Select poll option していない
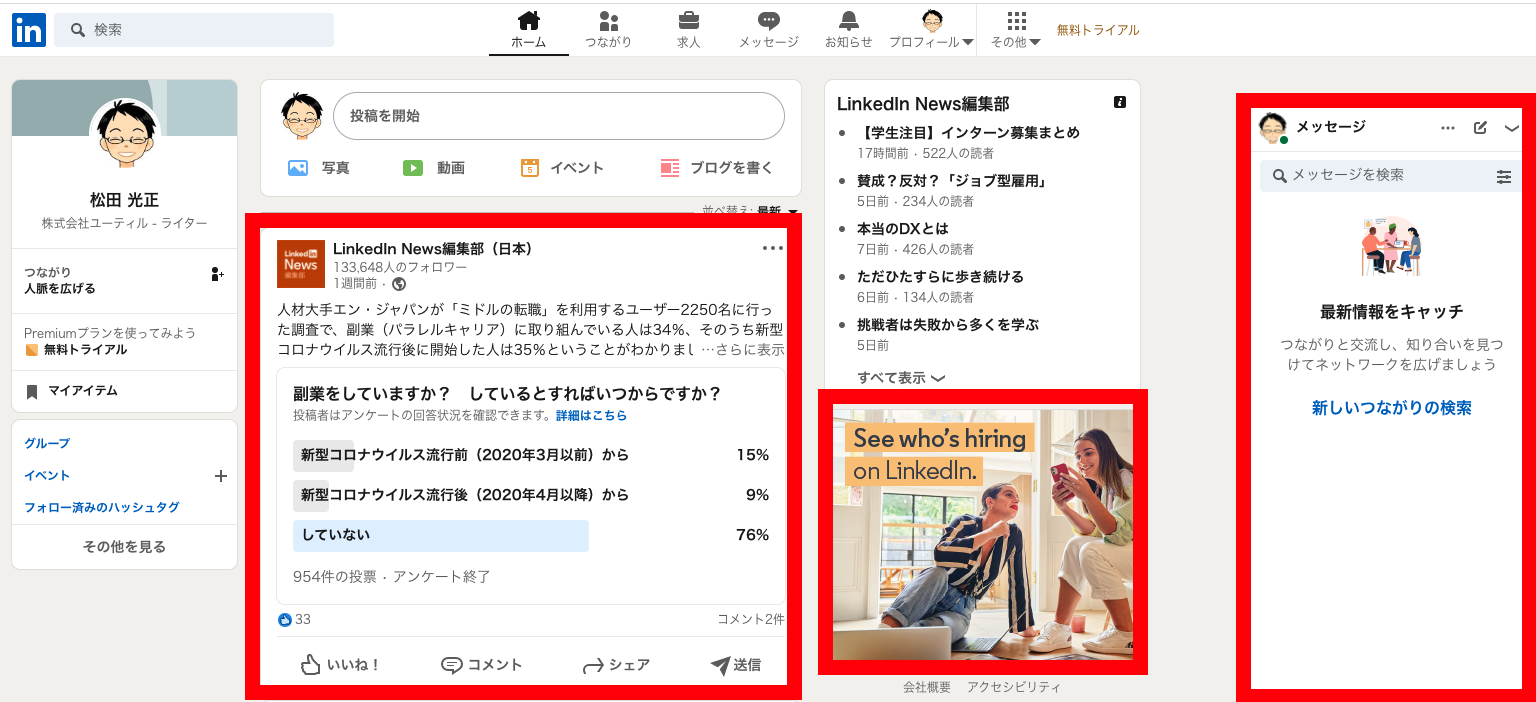This screenshot has height=702, width=1536. tap(531, 535)
